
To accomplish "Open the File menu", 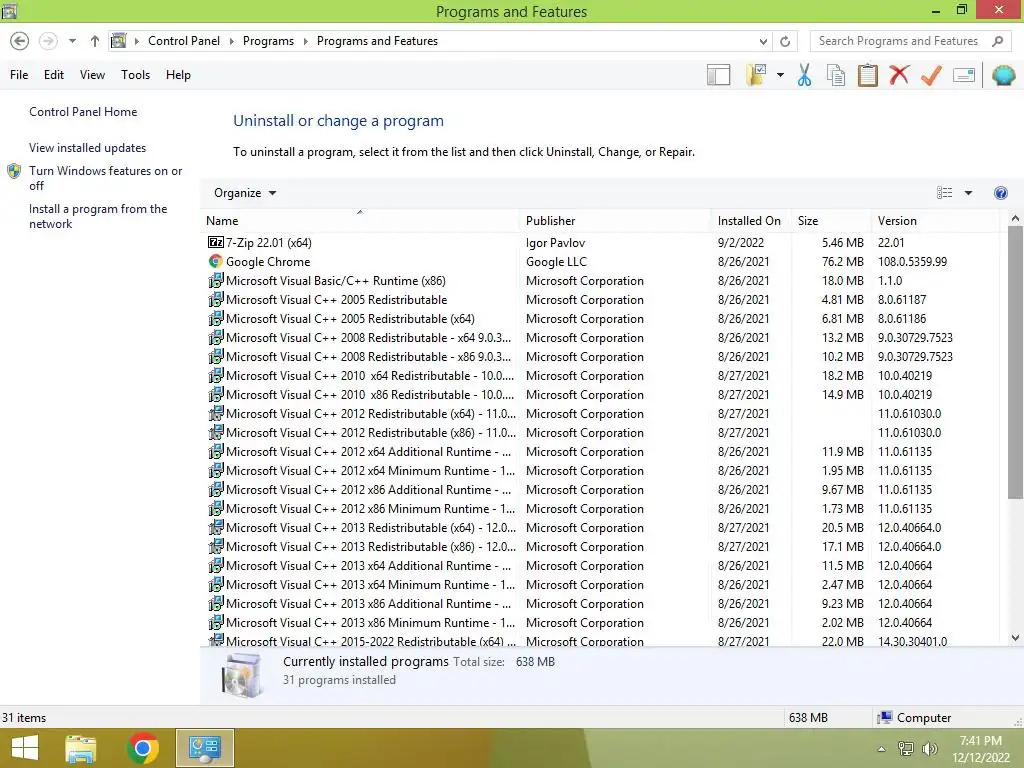I will coord(19,75).
